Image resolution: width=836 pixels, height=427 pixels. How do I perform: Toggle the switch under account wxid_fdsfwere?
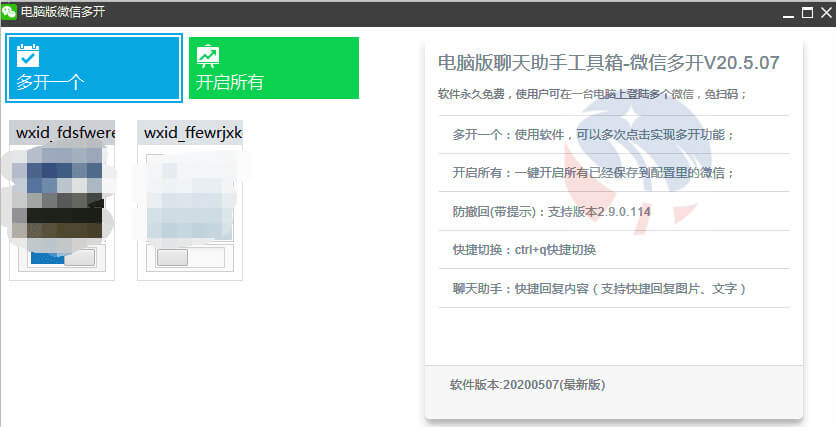pyautogui.click(x=62, y=257)
